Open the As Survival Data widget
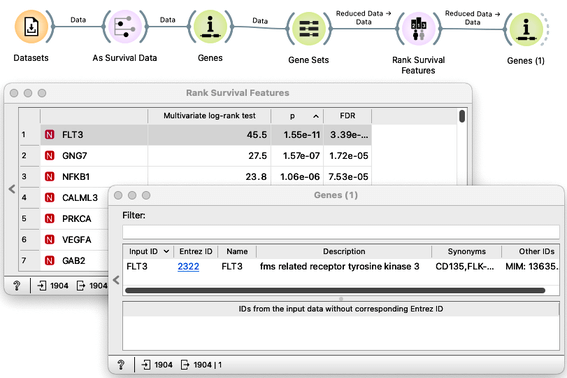Screen dimensions: 567x378 point(125,27)
